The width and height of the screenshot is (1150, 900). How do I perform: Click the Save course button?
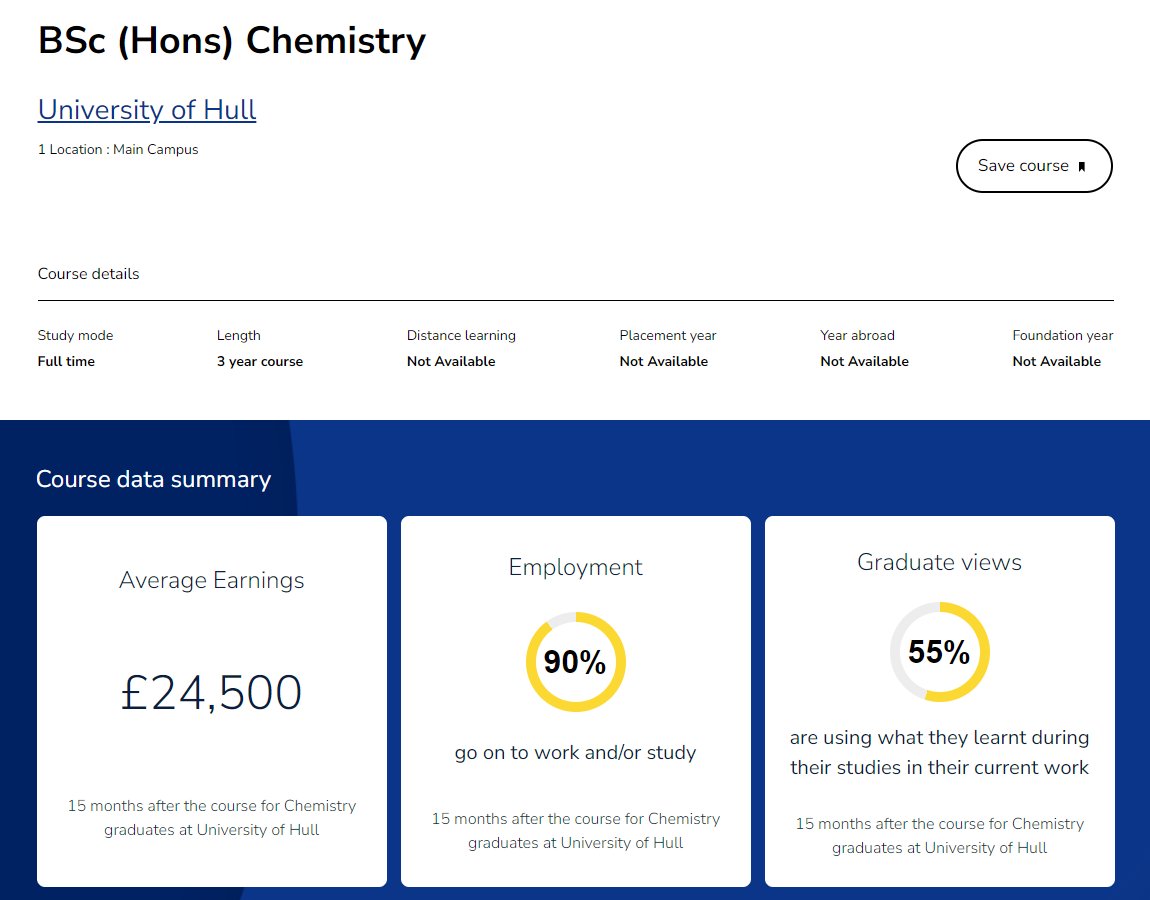click(x=1034, y=166)
